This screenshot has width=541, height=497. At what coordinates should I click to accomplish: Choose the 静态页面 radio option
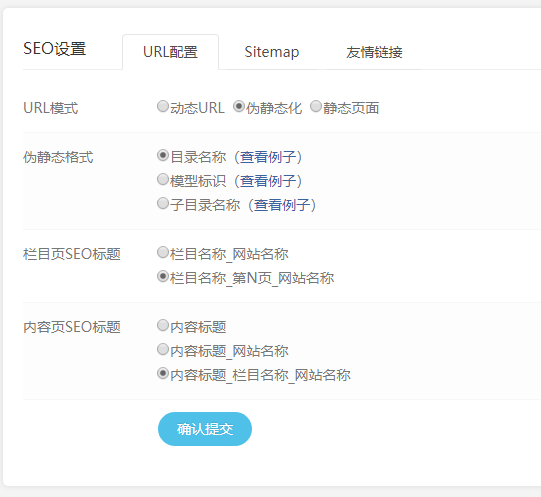point(316,106)
